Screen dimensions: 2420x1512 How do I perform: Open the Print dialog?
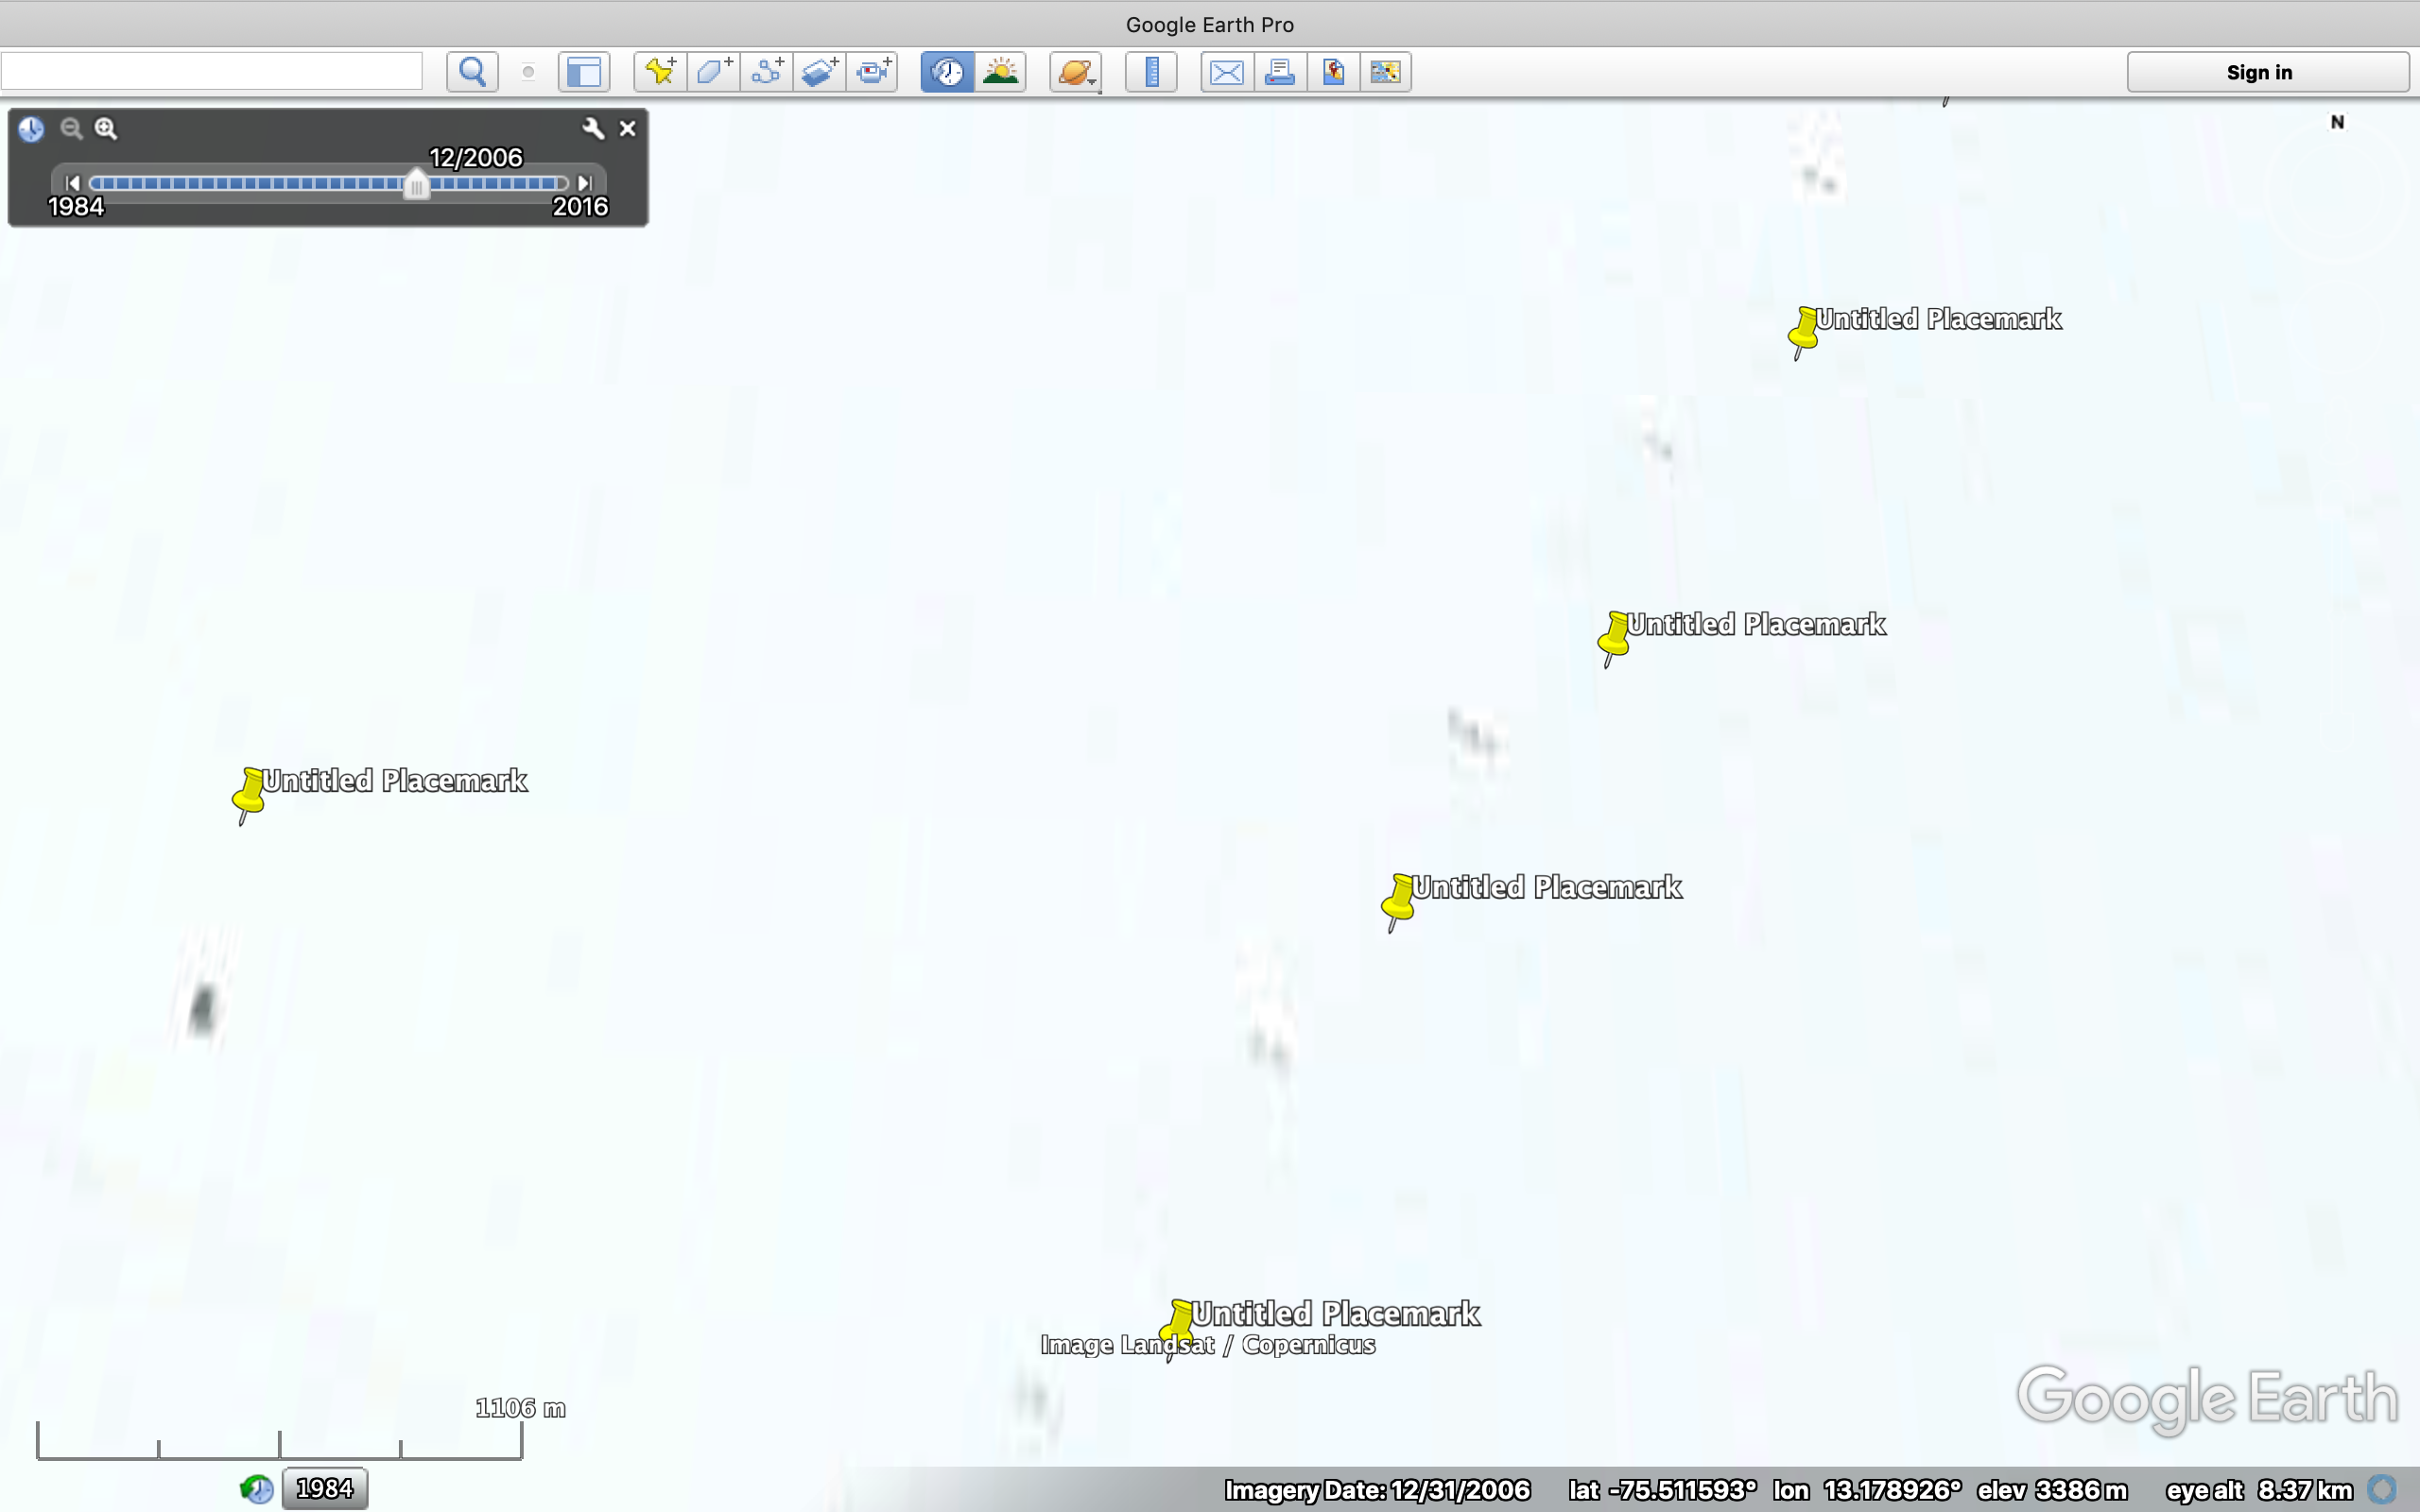click(1279, 71)
